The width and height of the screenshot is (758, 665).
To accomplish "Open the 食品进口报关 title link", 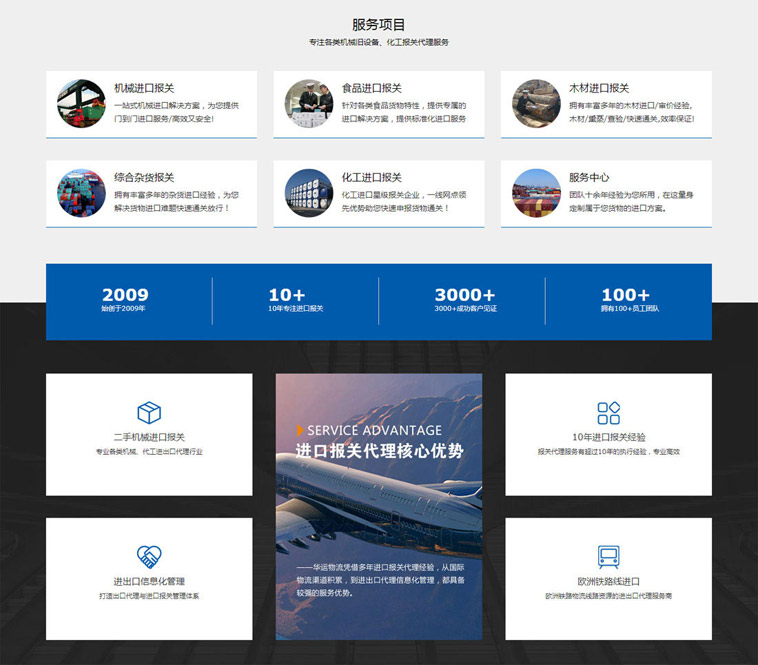I will click(x=372, y=88).
